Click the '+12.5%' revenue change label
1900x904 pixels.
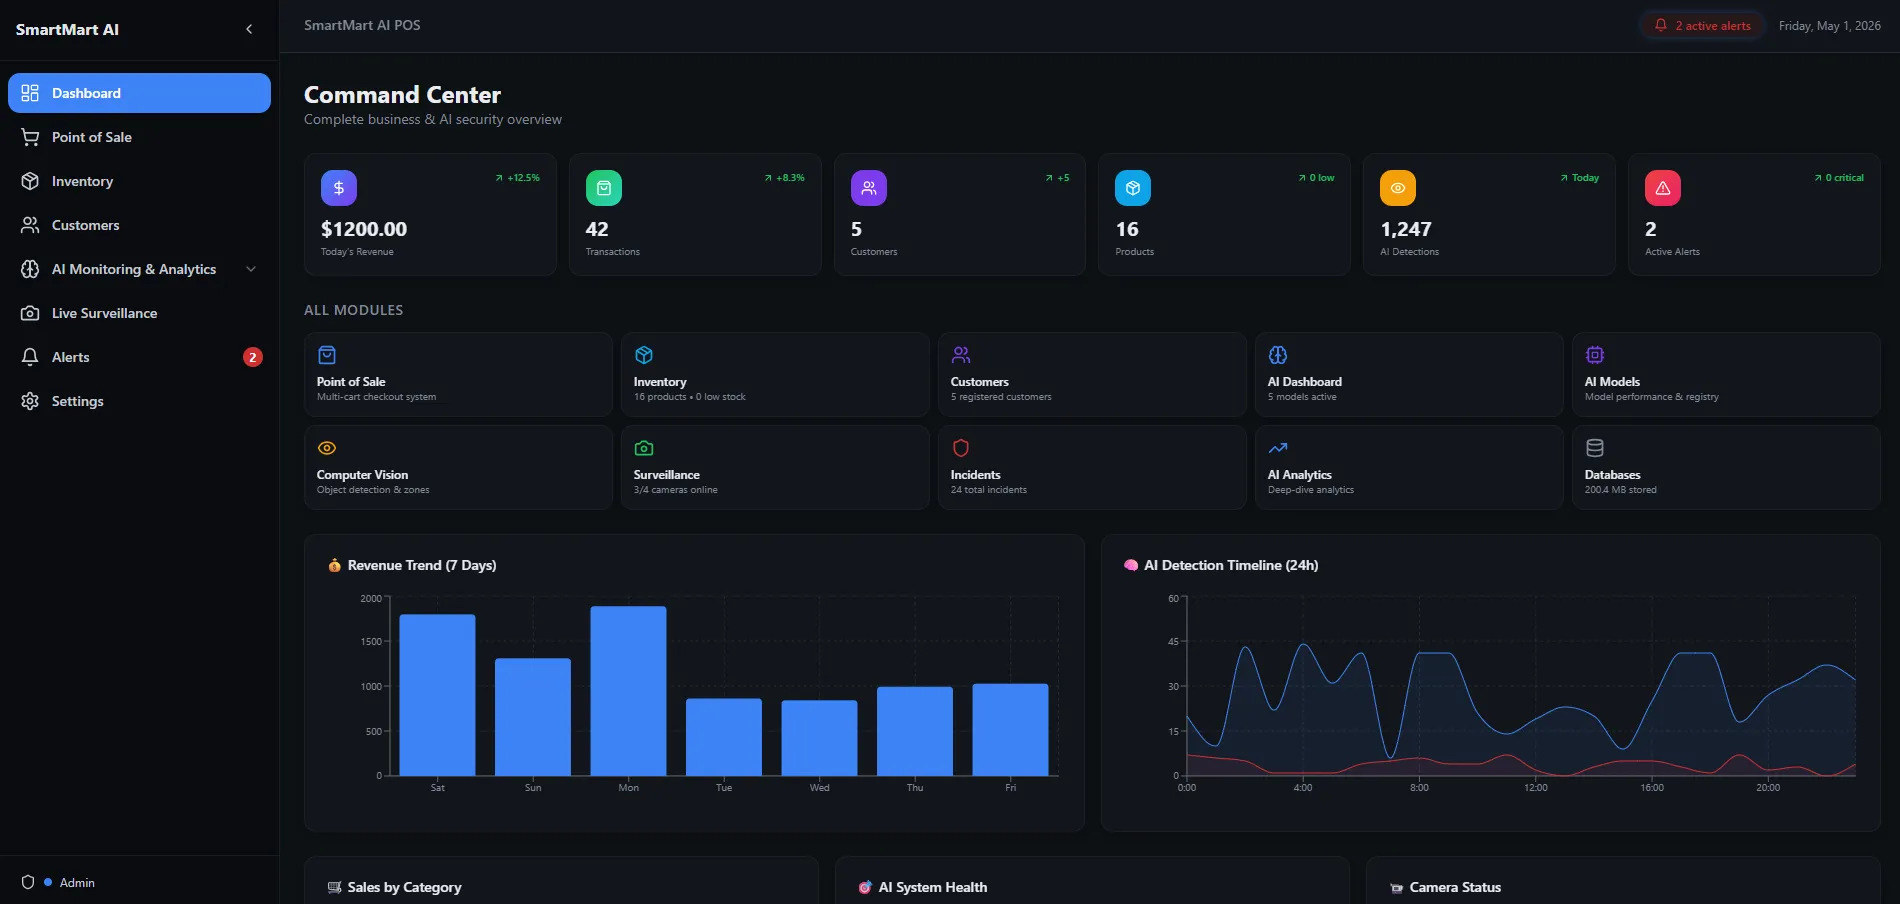click(523, 178)
